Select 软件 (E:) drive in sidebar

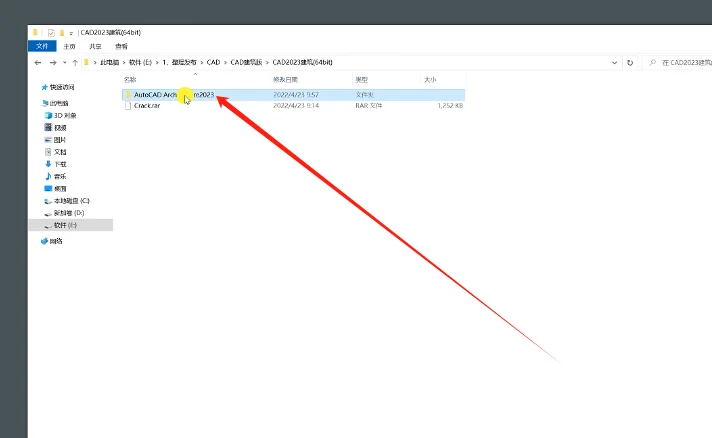point(71,225)
